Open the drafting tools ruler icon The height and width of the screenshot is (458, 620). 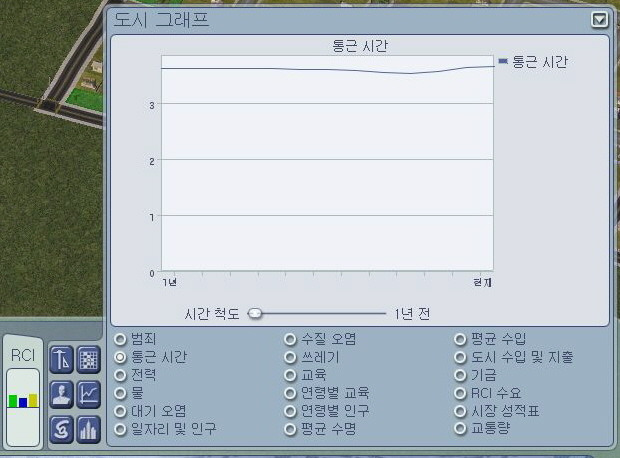pos(61,360)
